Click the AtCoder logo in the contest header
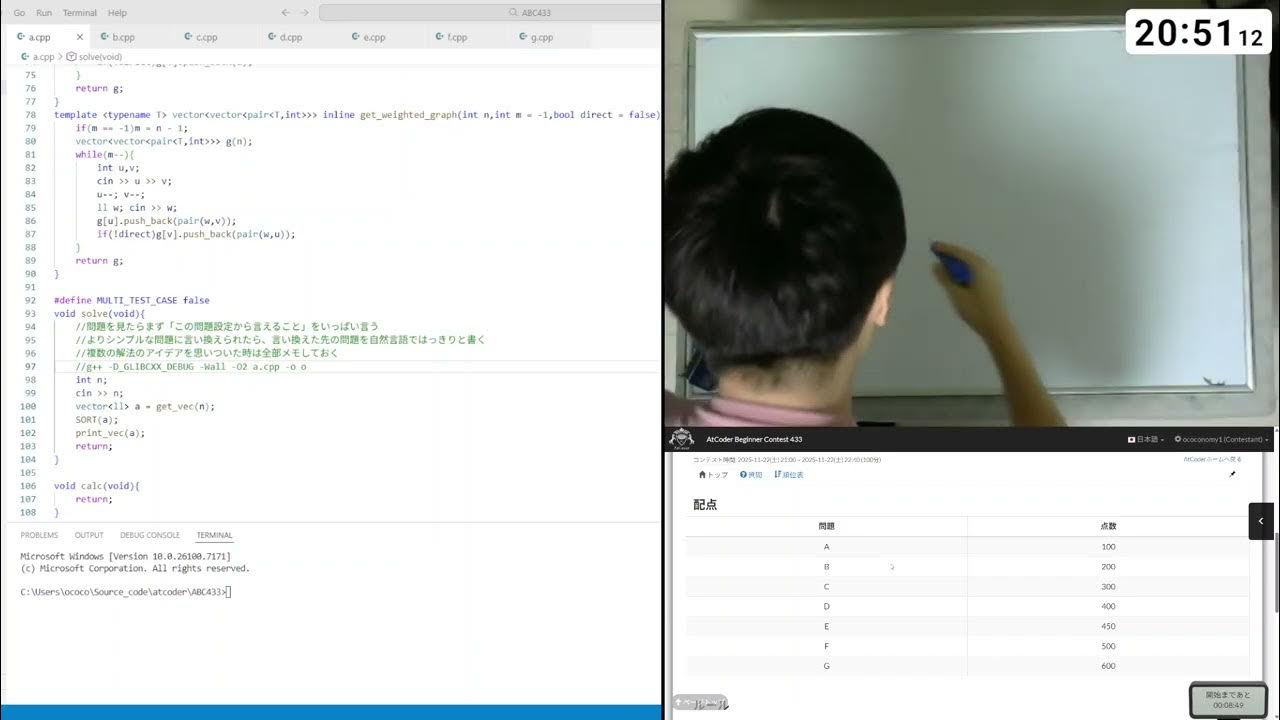The image size is (1280, 720). 681,437
